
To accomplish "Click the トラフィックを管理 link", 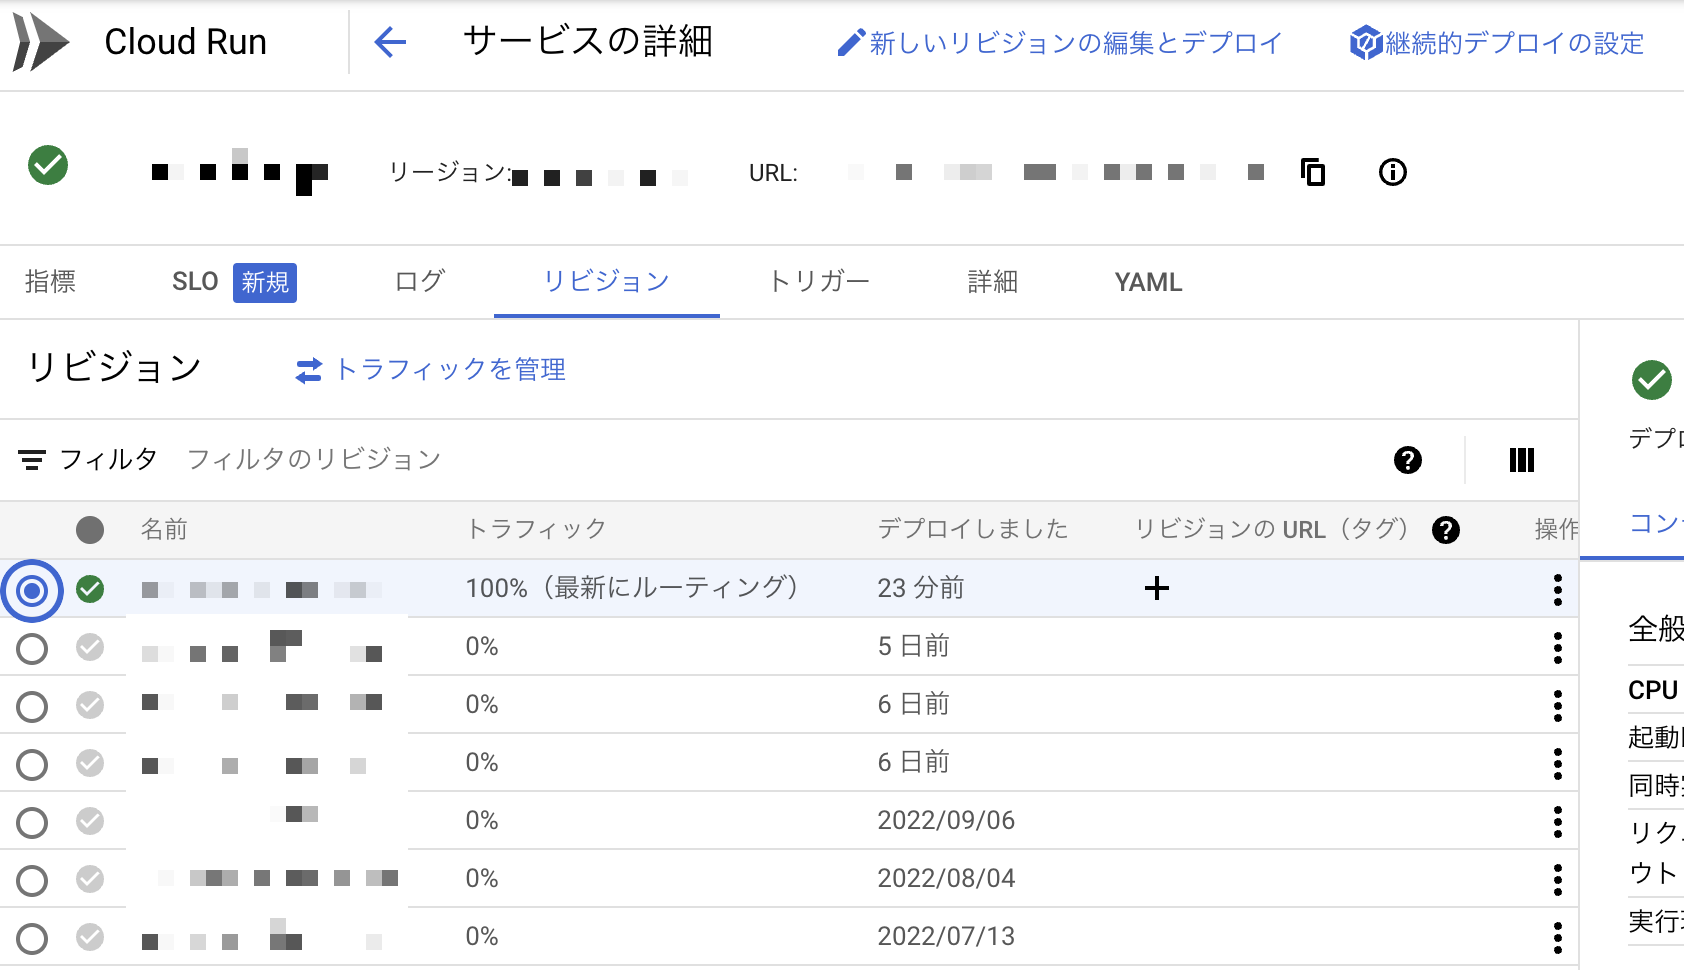I will point(450,369).
